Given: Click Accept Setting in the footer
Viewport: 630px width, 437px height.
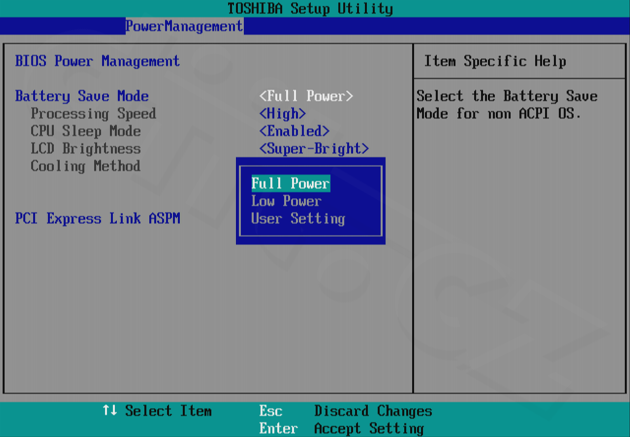Looking at the screenshot, I should 369,428.
